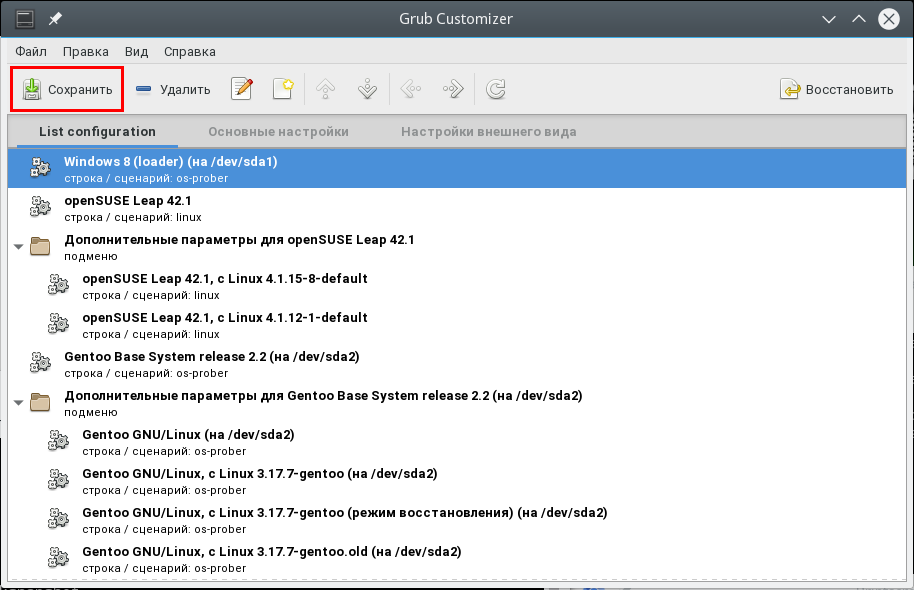Switch to the List configuration tab
The width and height of the screenshot is (914, 590).
[97, 132]
